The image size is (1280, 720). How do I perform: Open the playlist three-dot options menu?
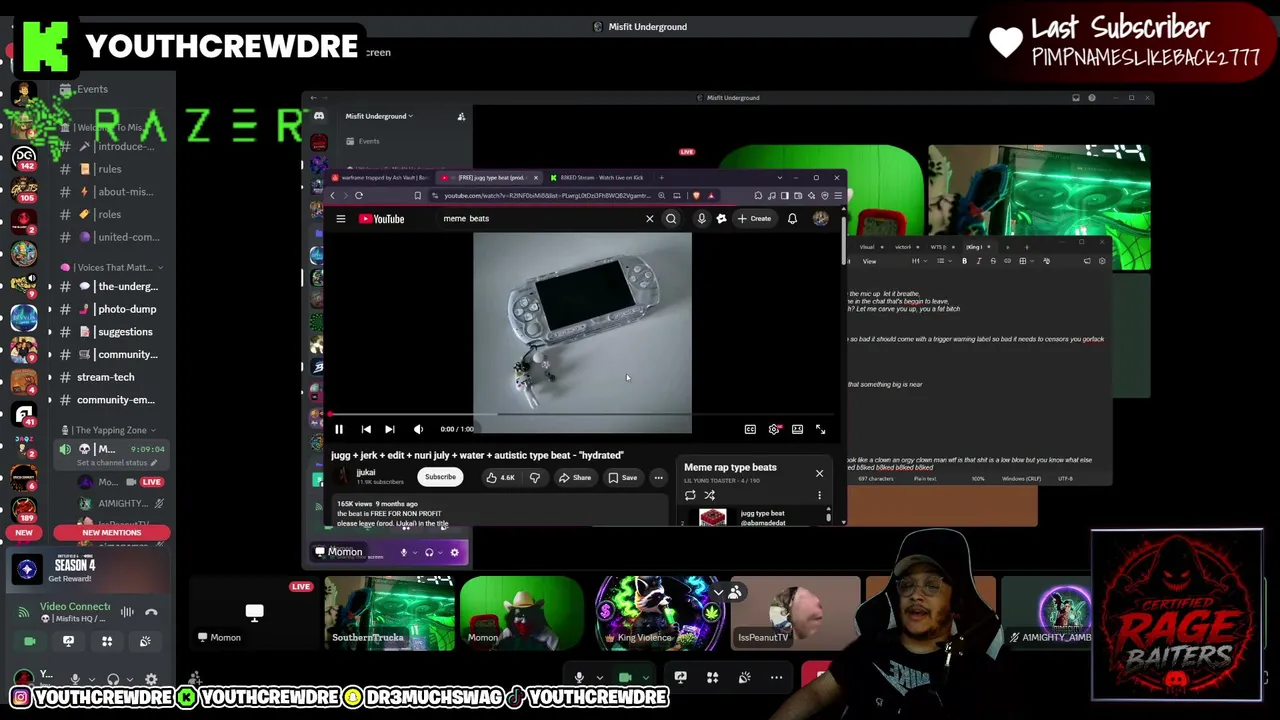[819, 495]
